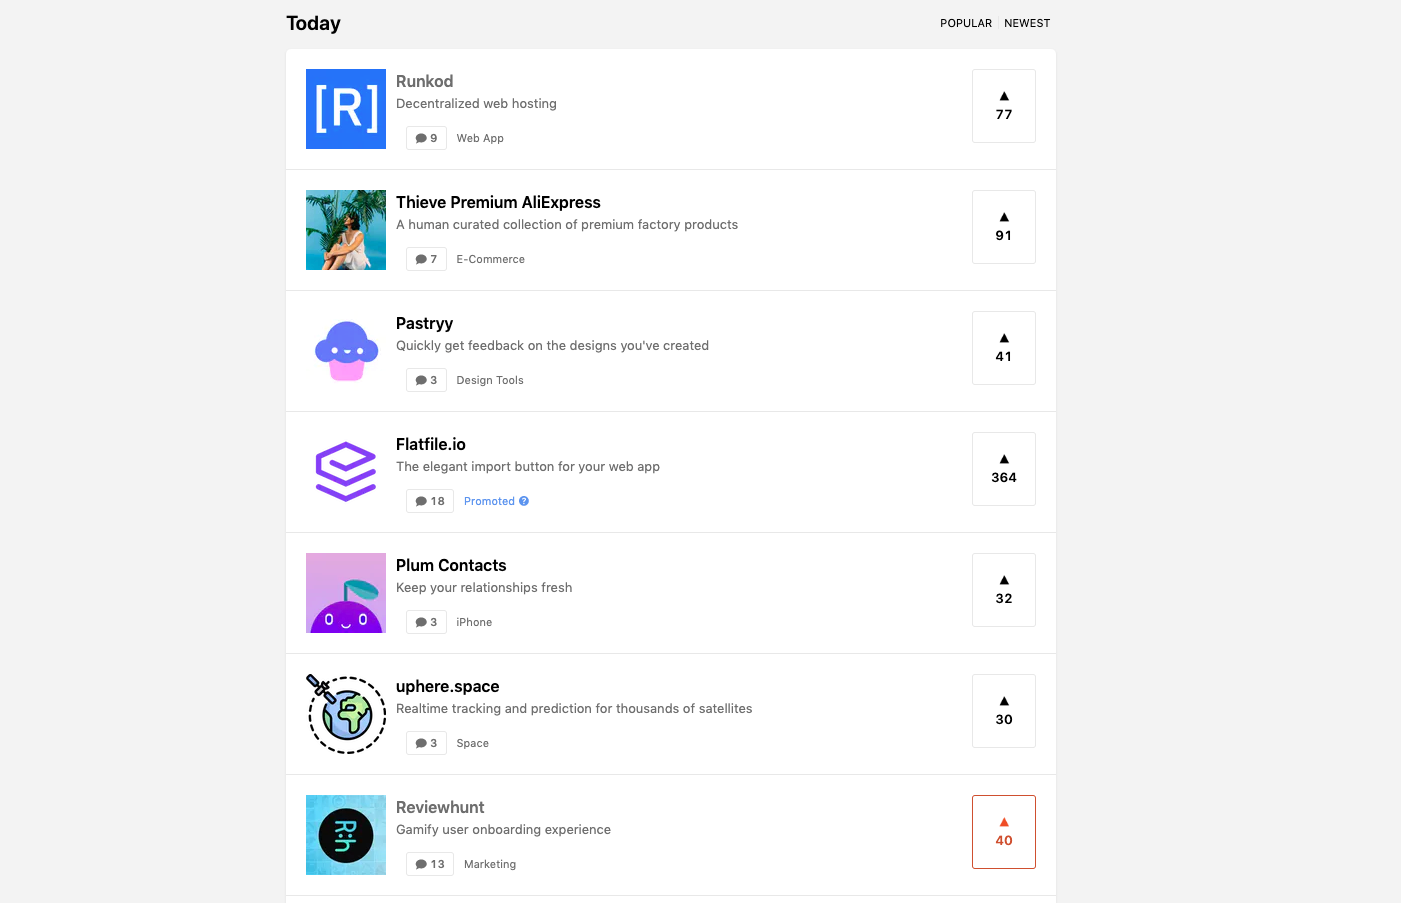Image resolution: width=1401 pixels, height=903 pixels.
Task: Open the E-Commerce topic tag
Action: [x=490, y=259]
